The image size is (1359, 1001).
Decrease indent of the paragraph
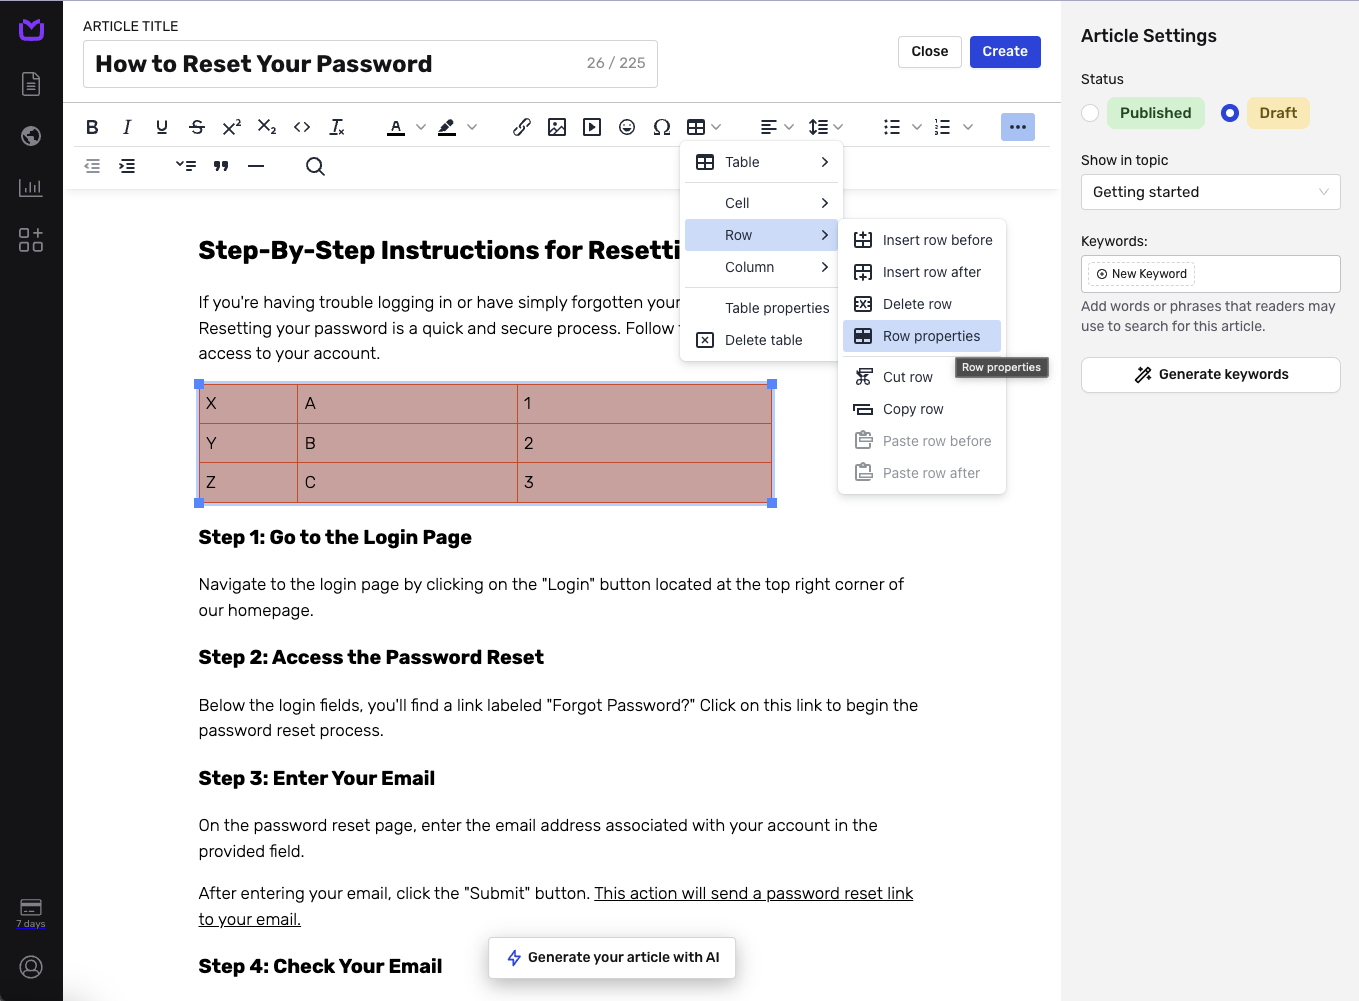[92, 166]
